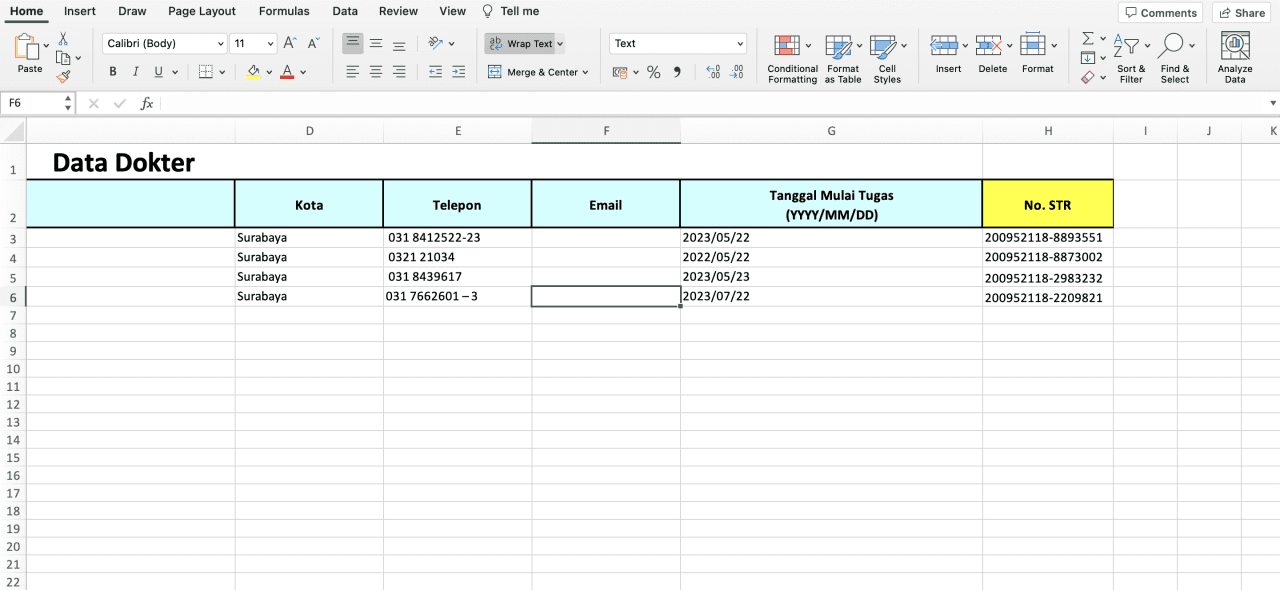Expand the formula bar arrow

click(x=1273, y=103)
